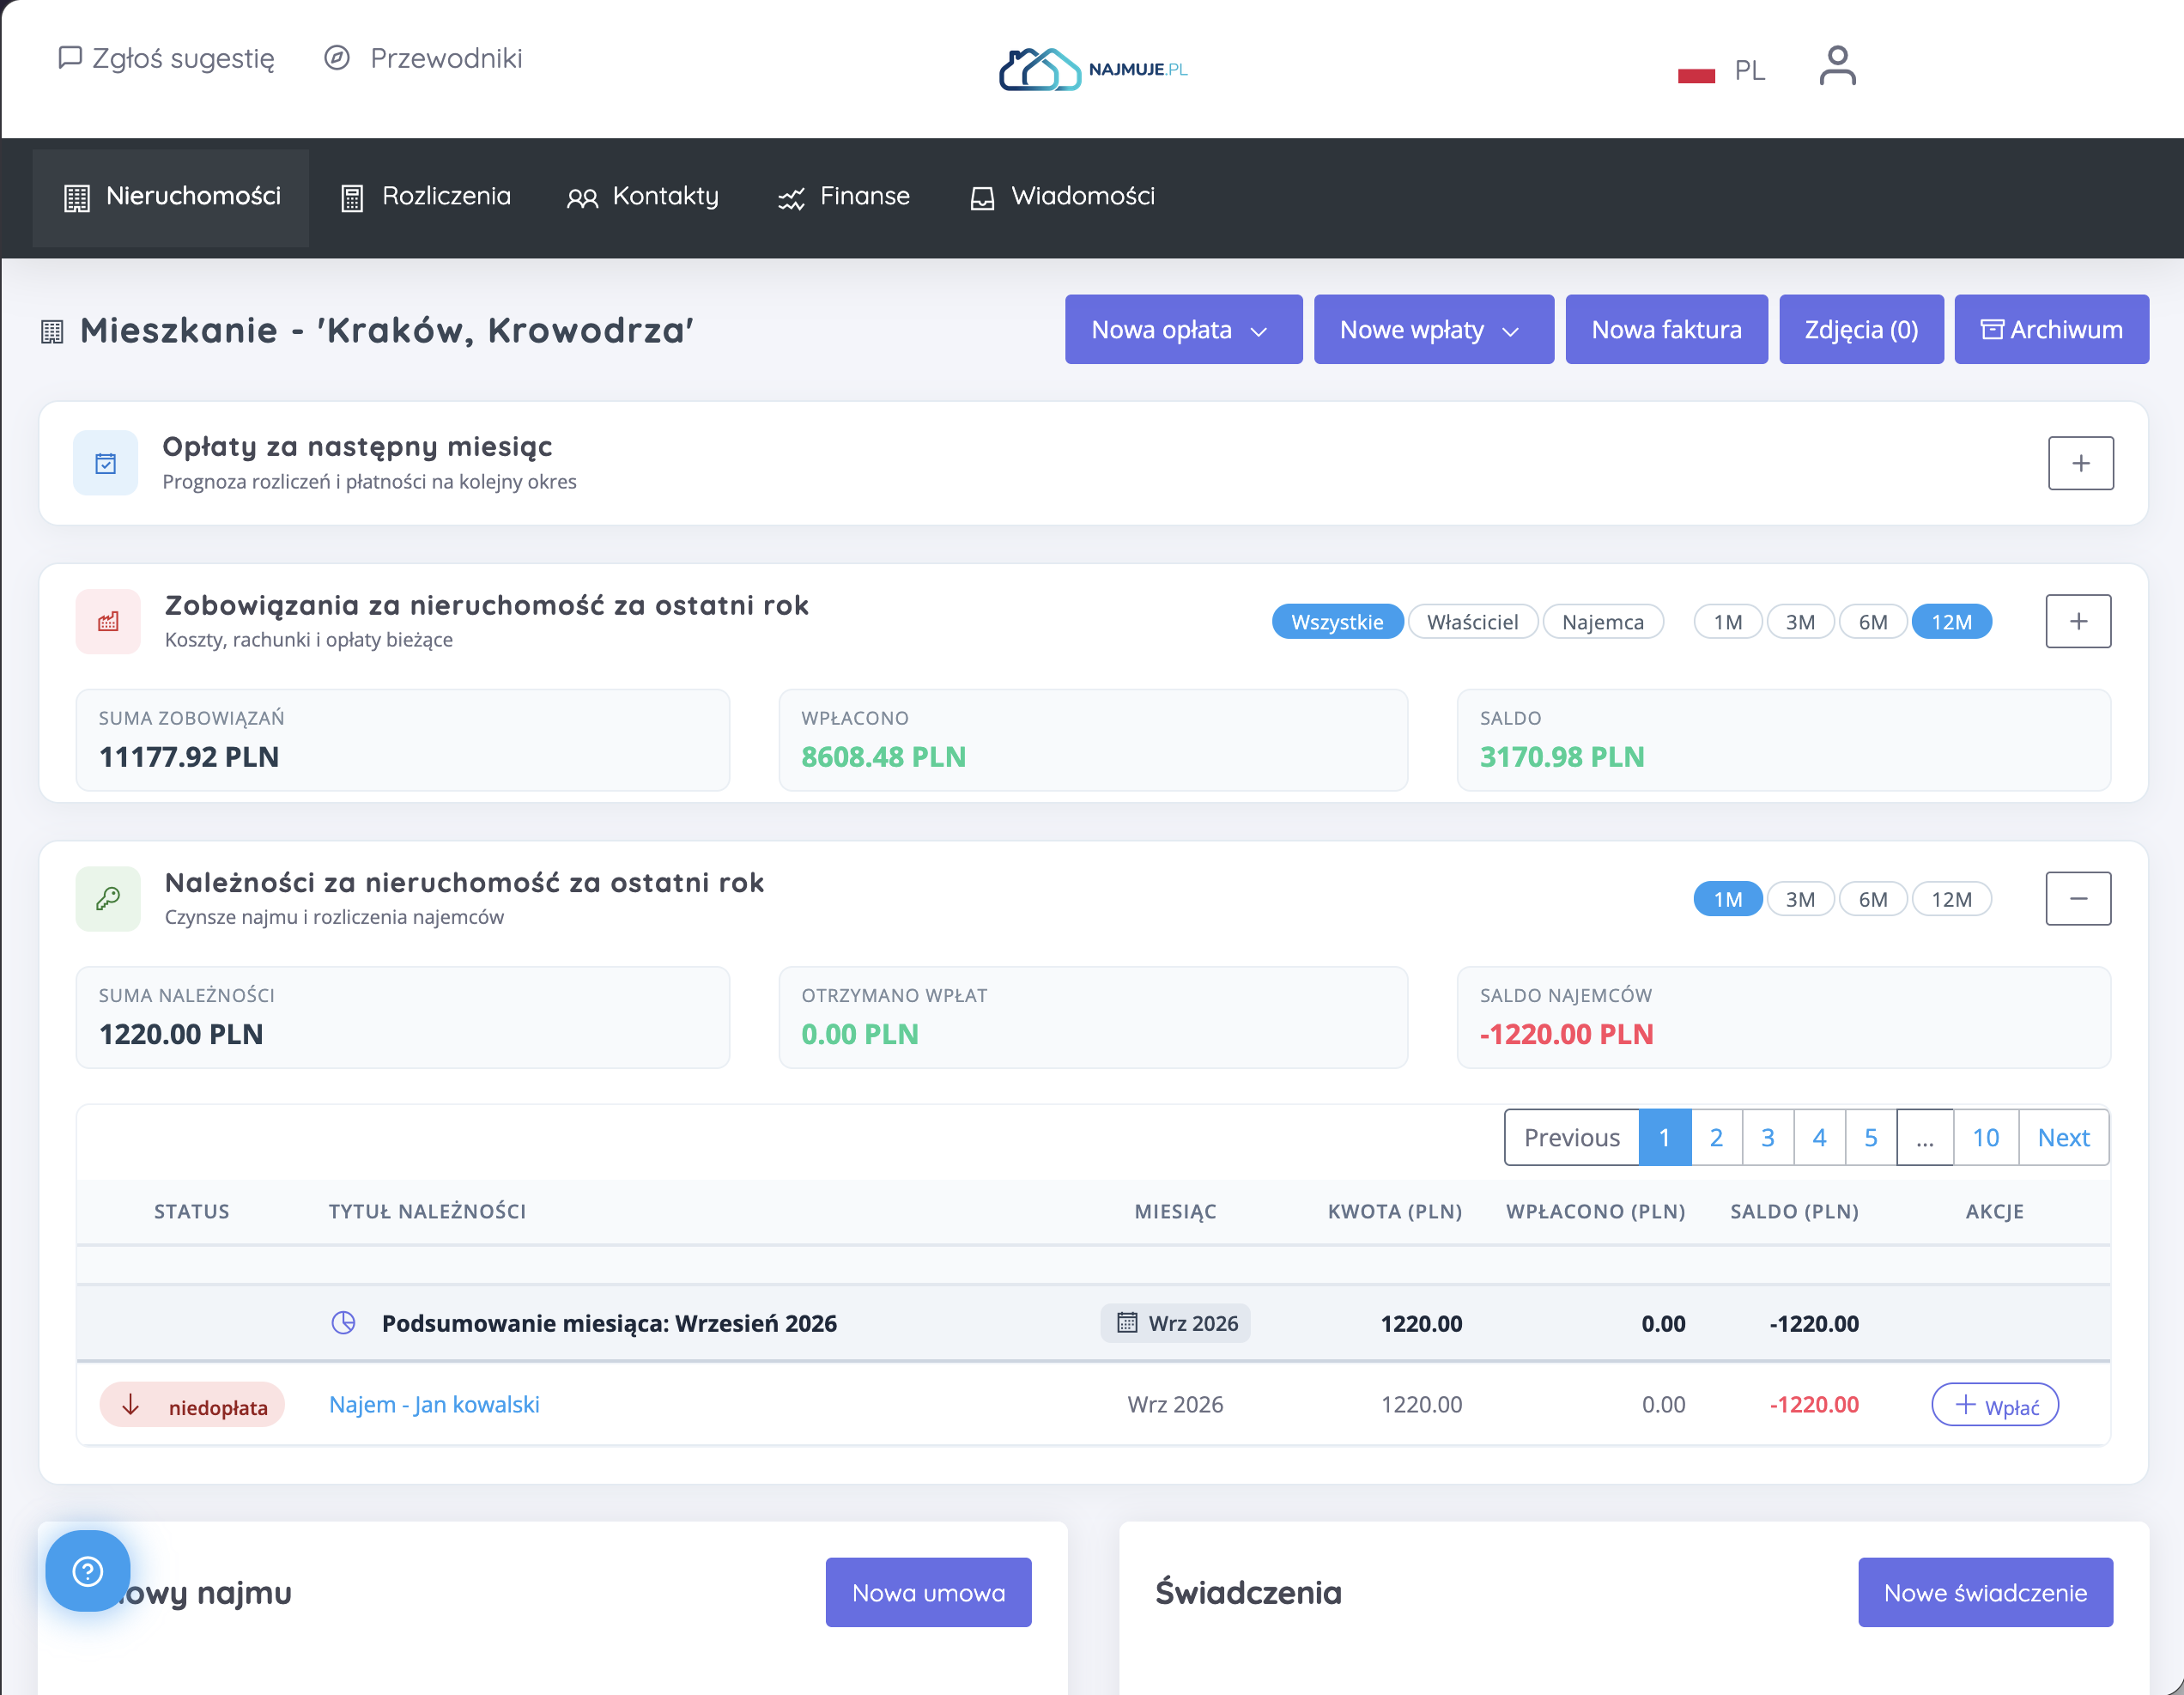Screen dimensions: 2184x1695
Task: Open the user profile icon
Action: [1837, 66]
